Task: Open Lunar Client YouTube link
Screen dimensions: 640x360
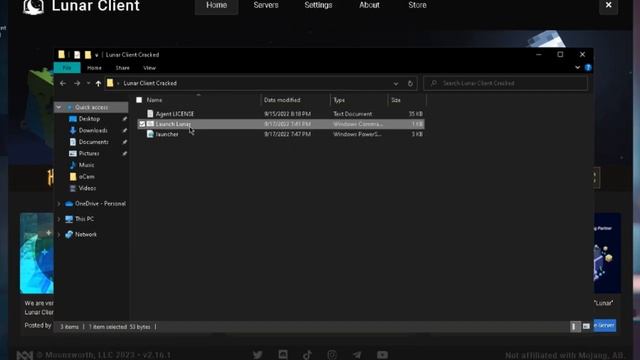Action: (x=382, y=355)
